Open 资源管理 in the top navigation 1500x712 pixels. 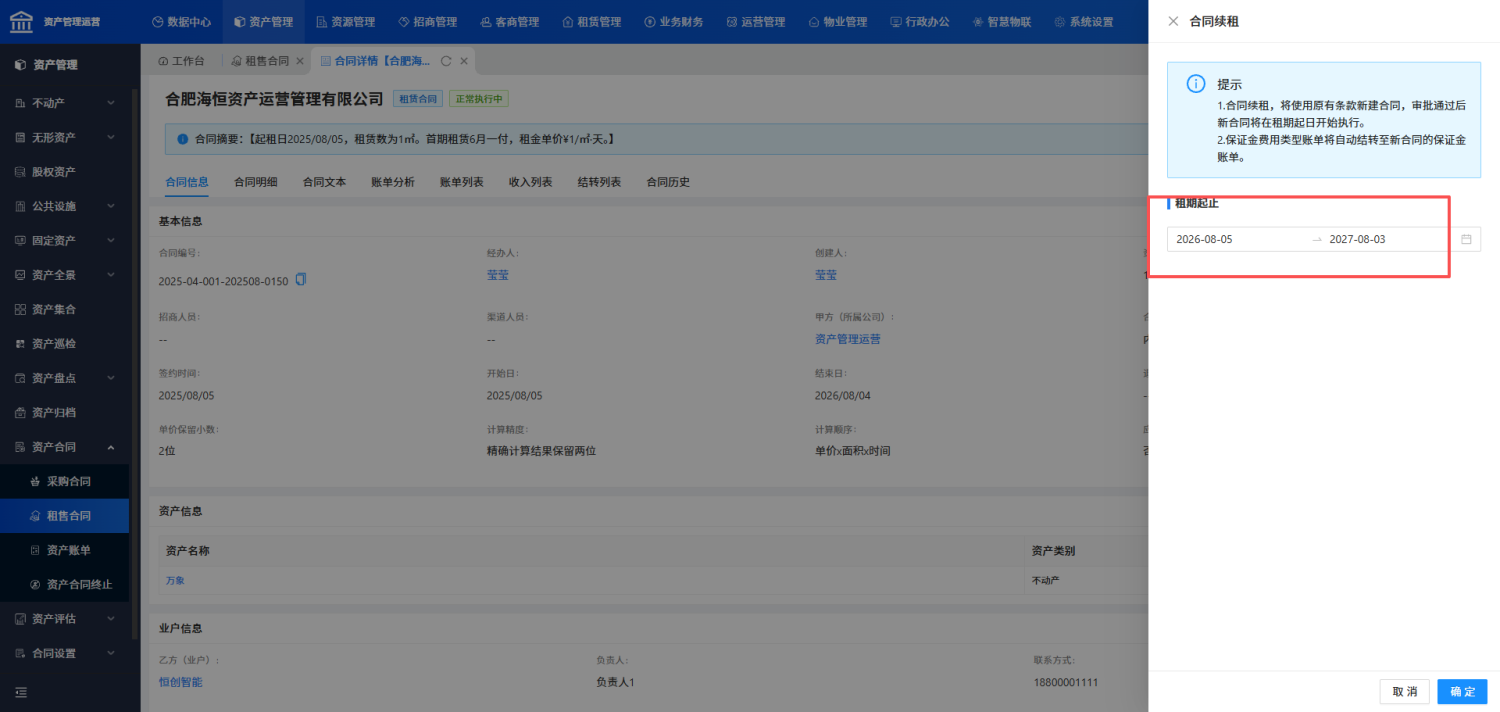coord(345,22)
